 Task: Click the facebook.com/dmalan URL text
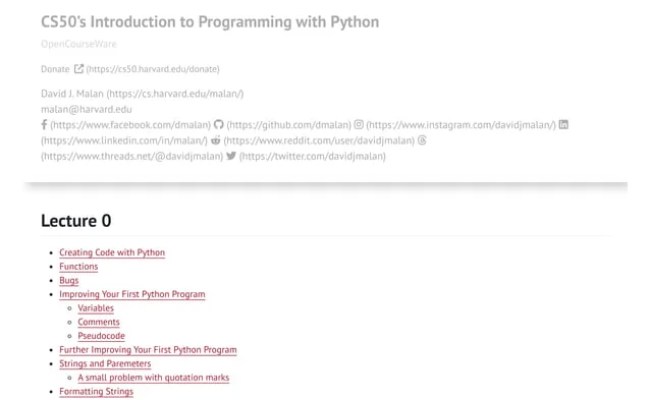[131, 125]
